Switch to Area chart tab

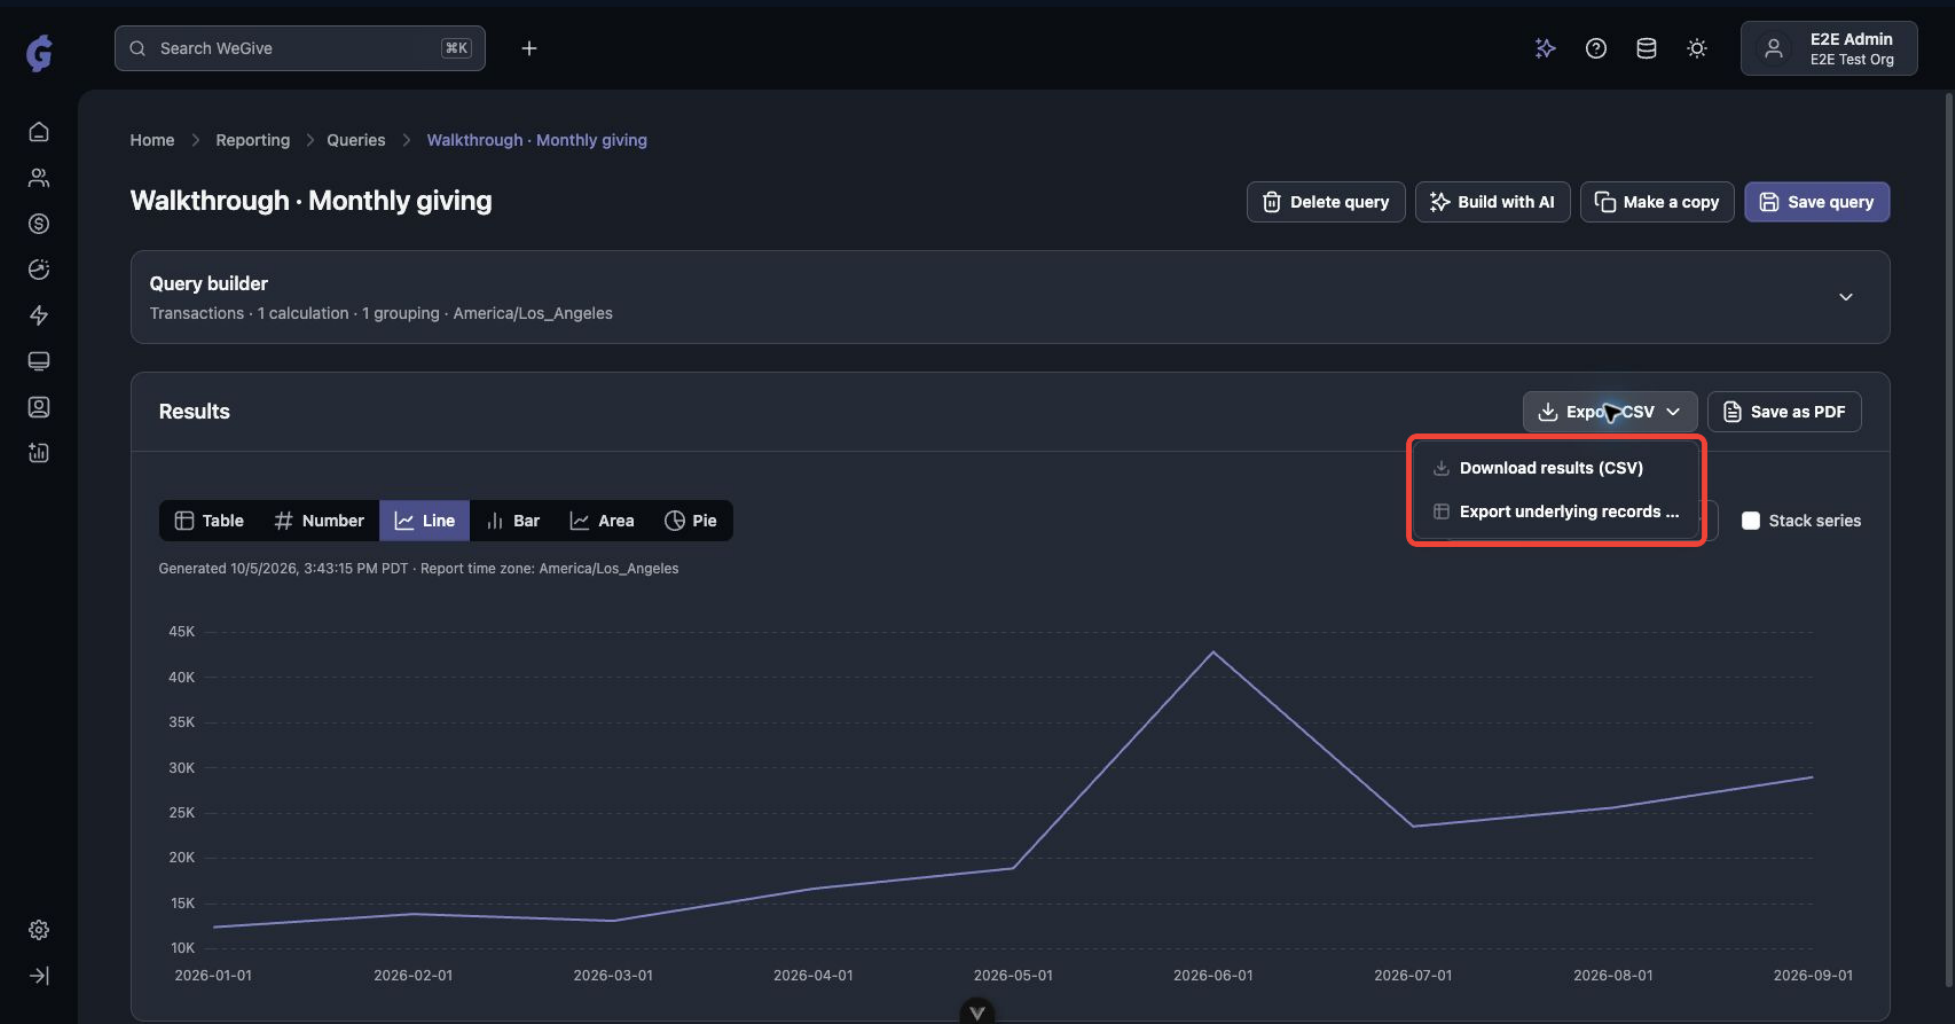pos(602,521)
